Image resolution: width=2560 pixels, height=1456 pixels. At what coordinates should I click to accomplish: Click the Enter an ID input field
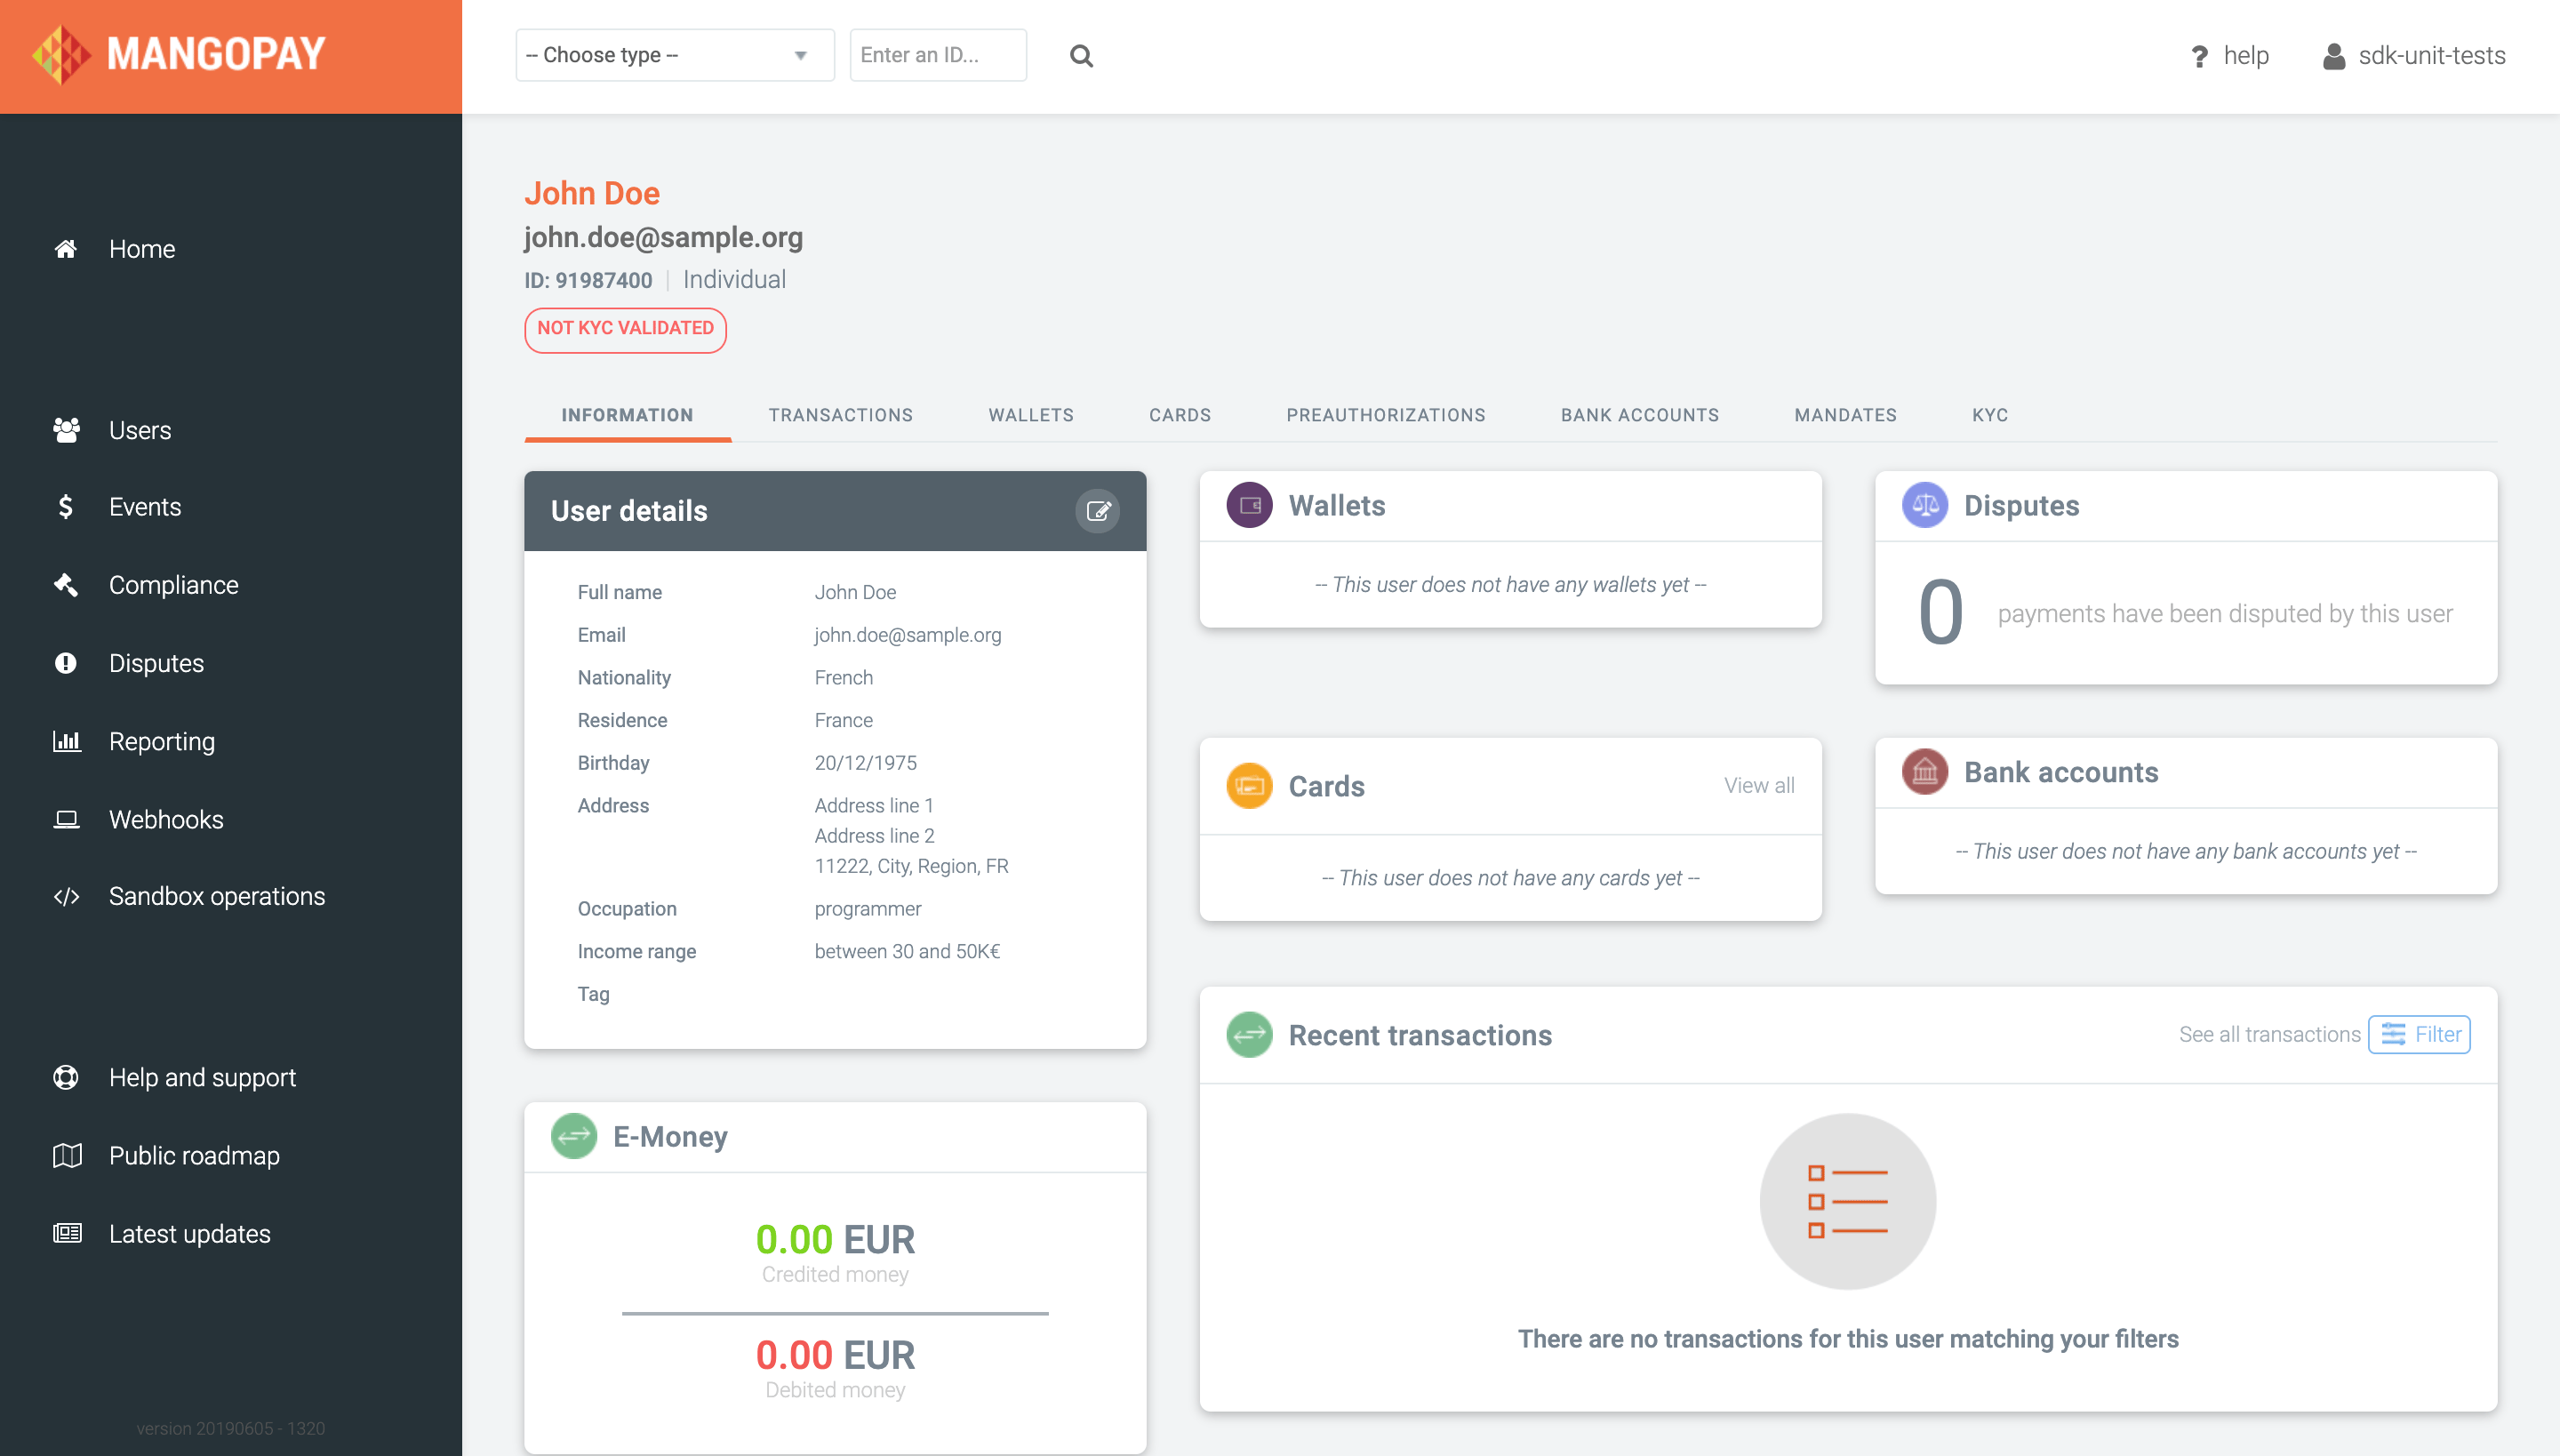click(x=937, y=56)
